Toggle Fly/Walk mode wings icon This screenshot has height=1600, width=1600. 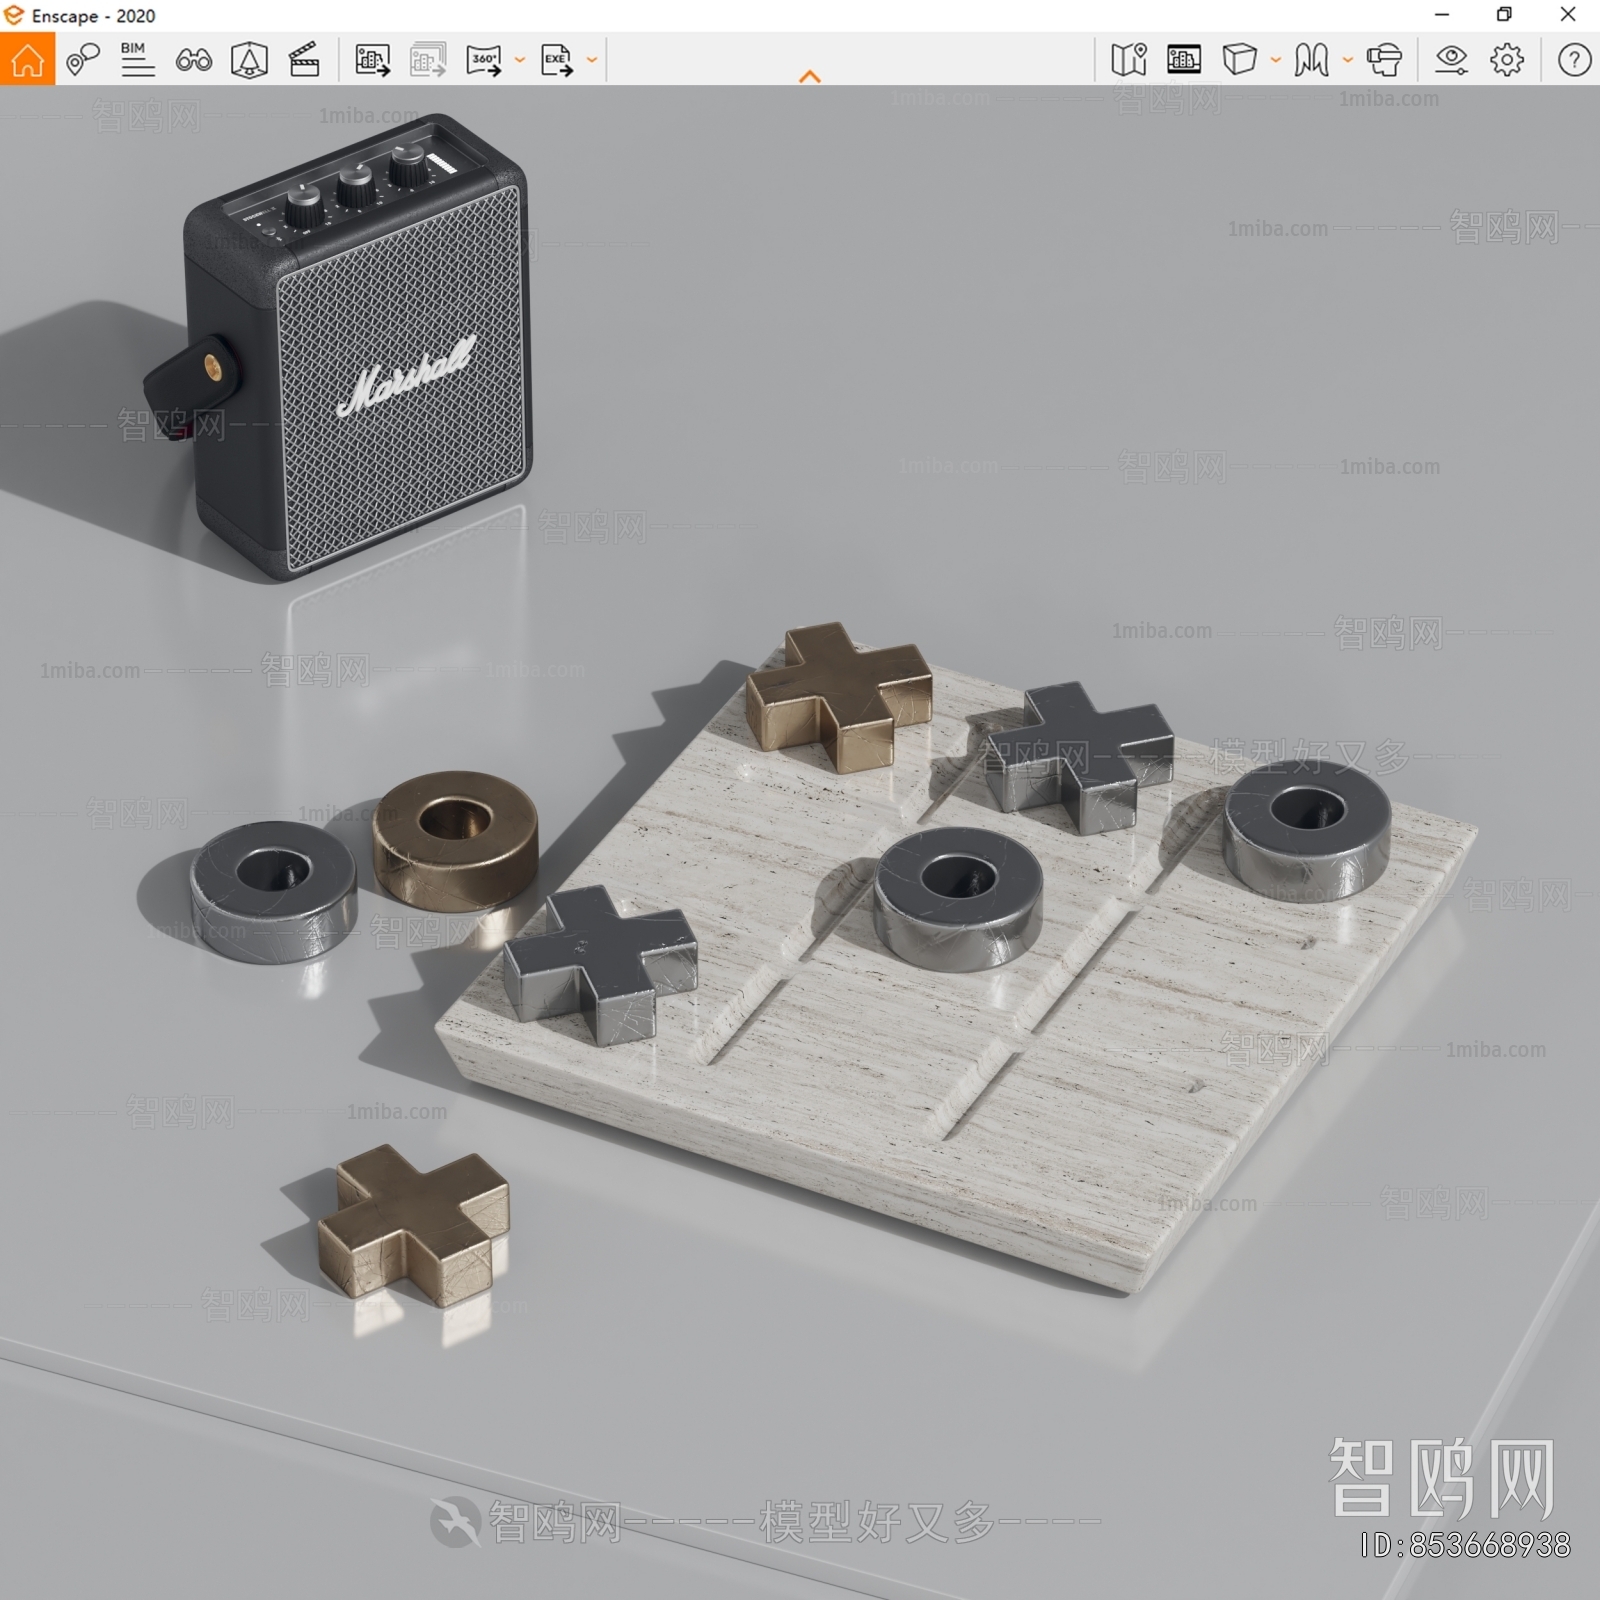pyautogui.click(x=1311, y=60)
